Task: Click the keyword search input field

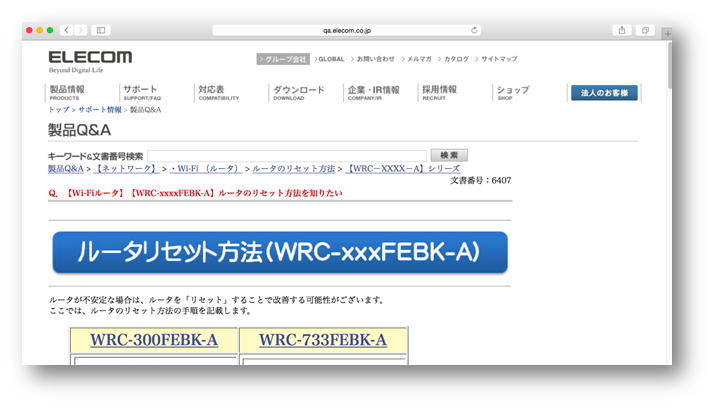Action: click(287, 156)
